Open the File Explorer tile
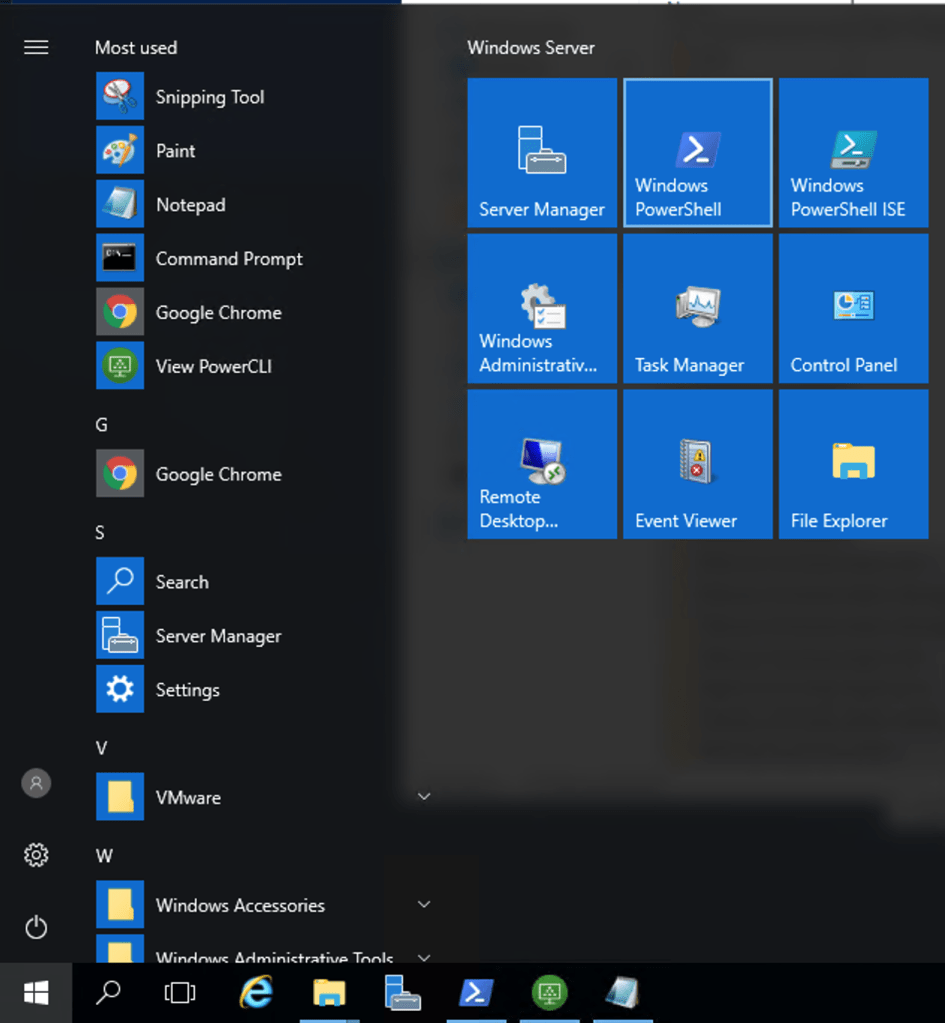The image size is (945, 1023). 853,465
